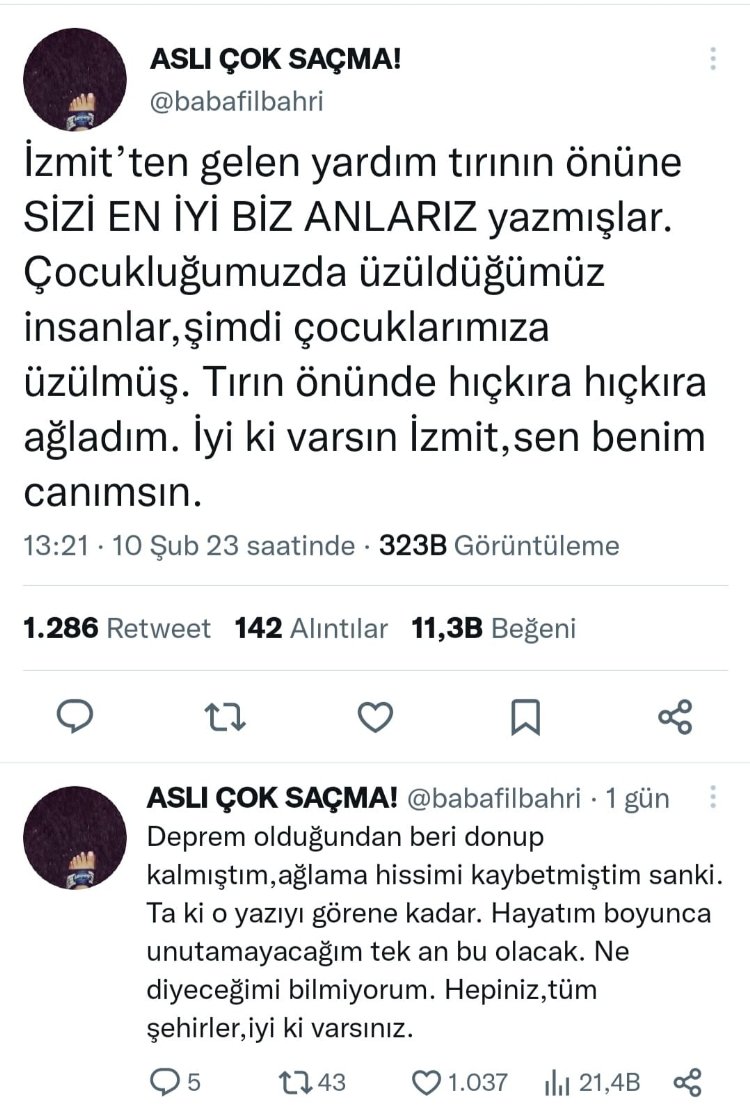Open ASLI ÇOK SAÇMA! name on reply tweet
Screen dimensions: 750x1110
[x=272, y=798]
